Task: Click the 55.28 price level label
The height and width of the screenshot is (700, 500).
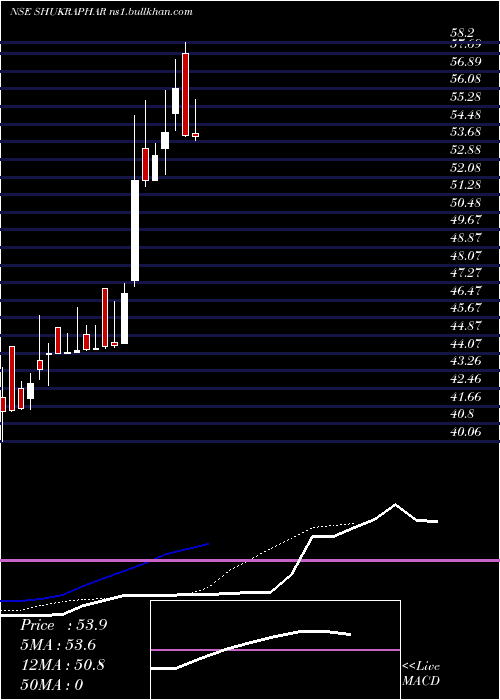Action: [x=466, y=96]
